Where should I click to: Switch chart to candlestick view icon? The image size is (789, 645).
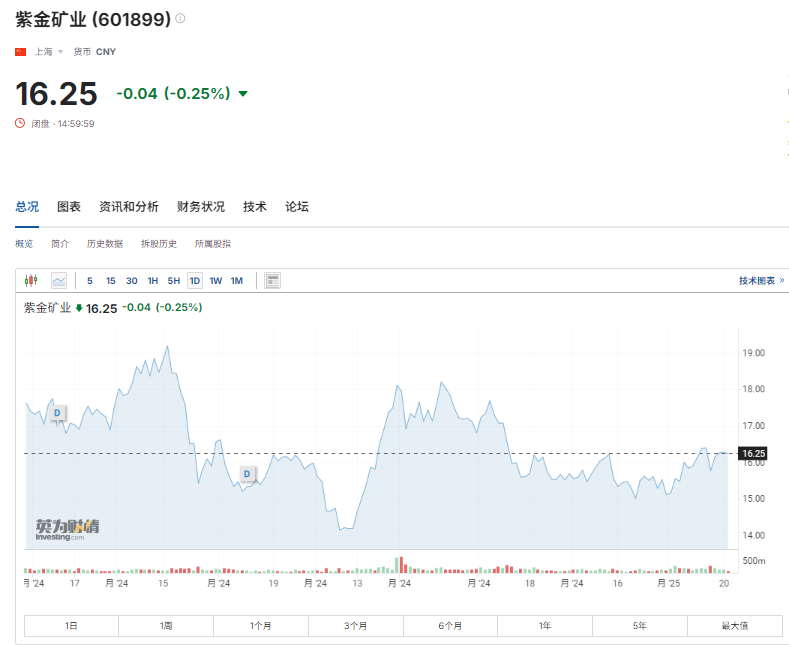tap(31, 280)
